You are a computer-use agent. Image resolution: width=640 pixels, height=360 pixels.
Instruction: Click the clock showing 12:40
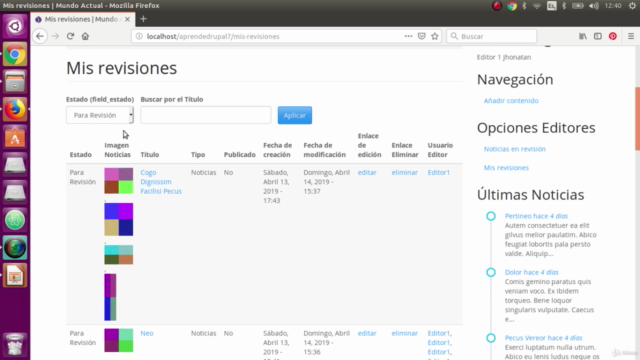(613, 6)
